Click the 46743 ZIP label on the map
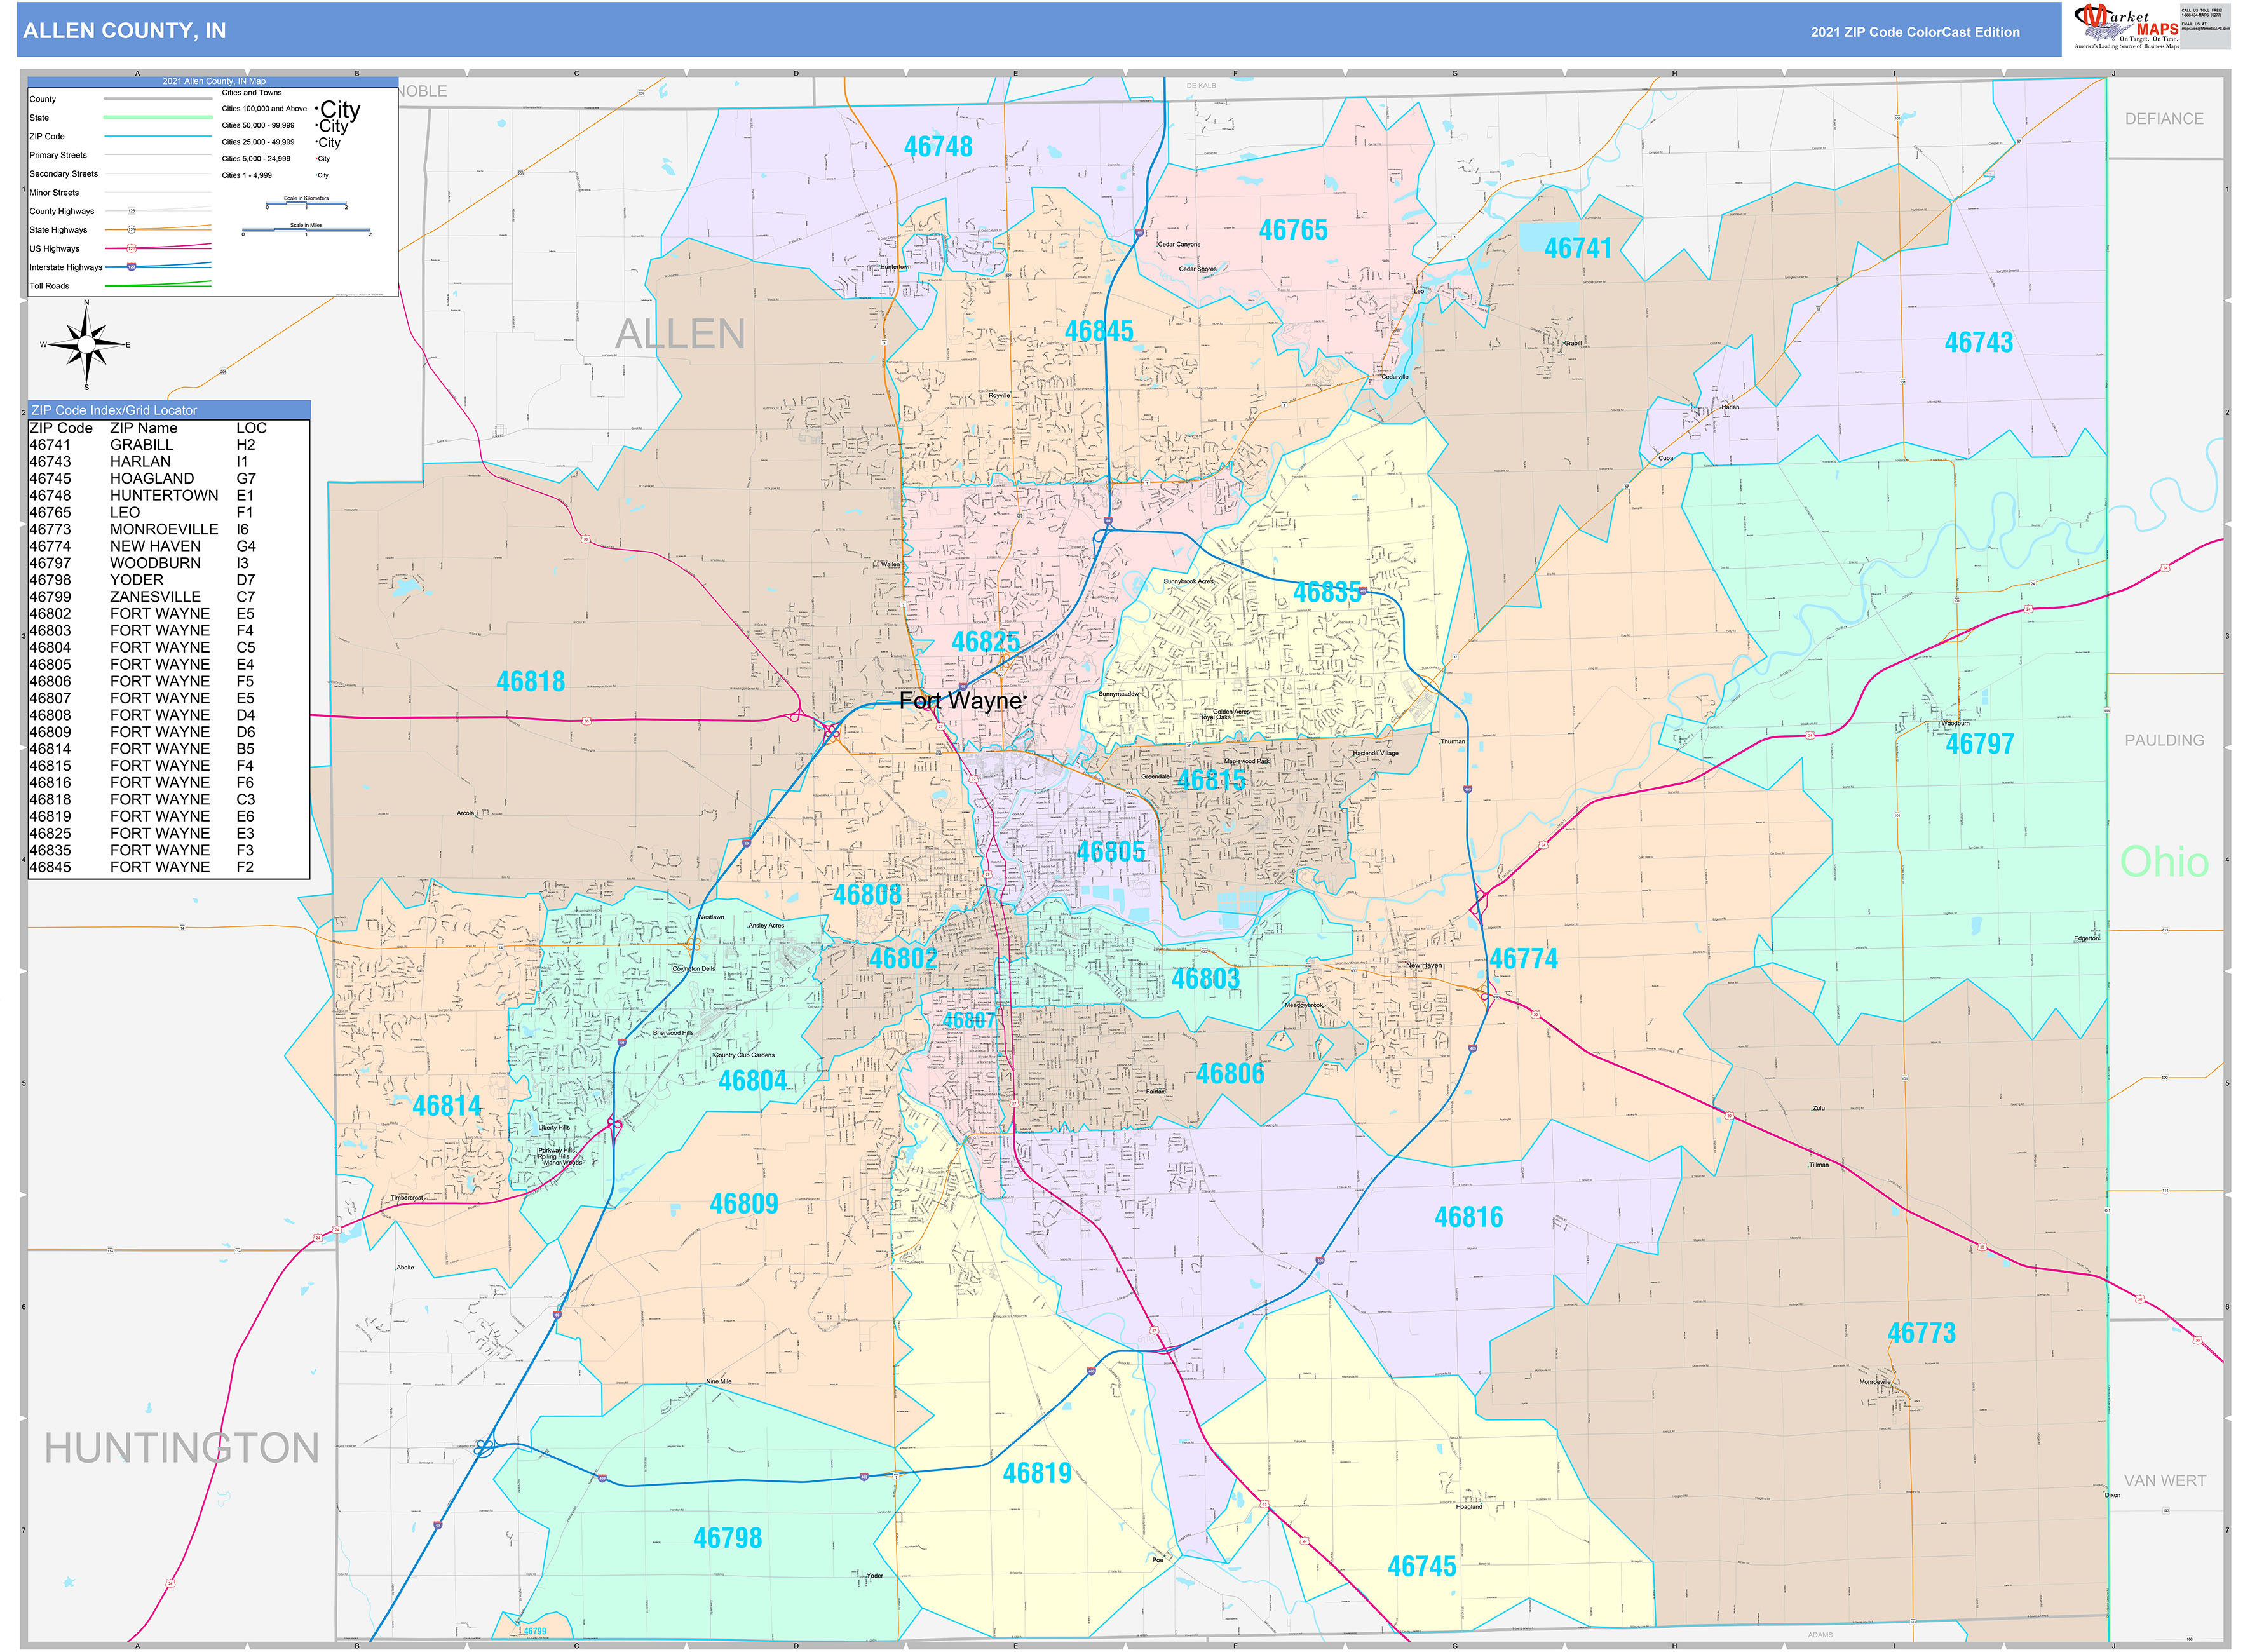The width and height of the screenshot is (2250, 1652). [1978, 343]
